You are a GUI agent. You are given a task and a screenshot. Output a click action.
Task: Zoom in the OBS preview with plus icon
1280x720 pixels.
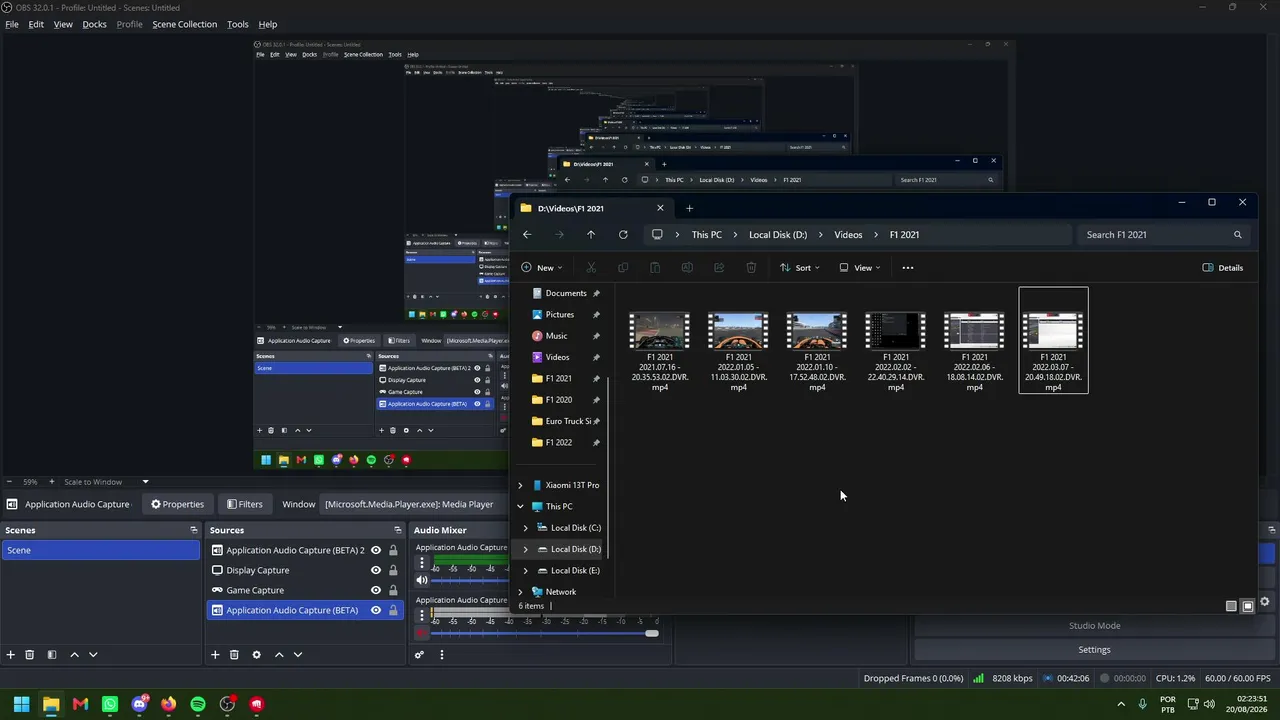tap(51, 482)
